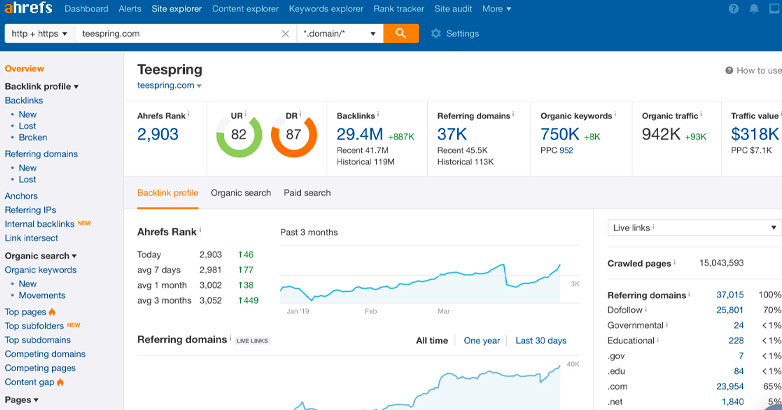
Task: Open Overview in sidebar
Action: click(24, 69)
